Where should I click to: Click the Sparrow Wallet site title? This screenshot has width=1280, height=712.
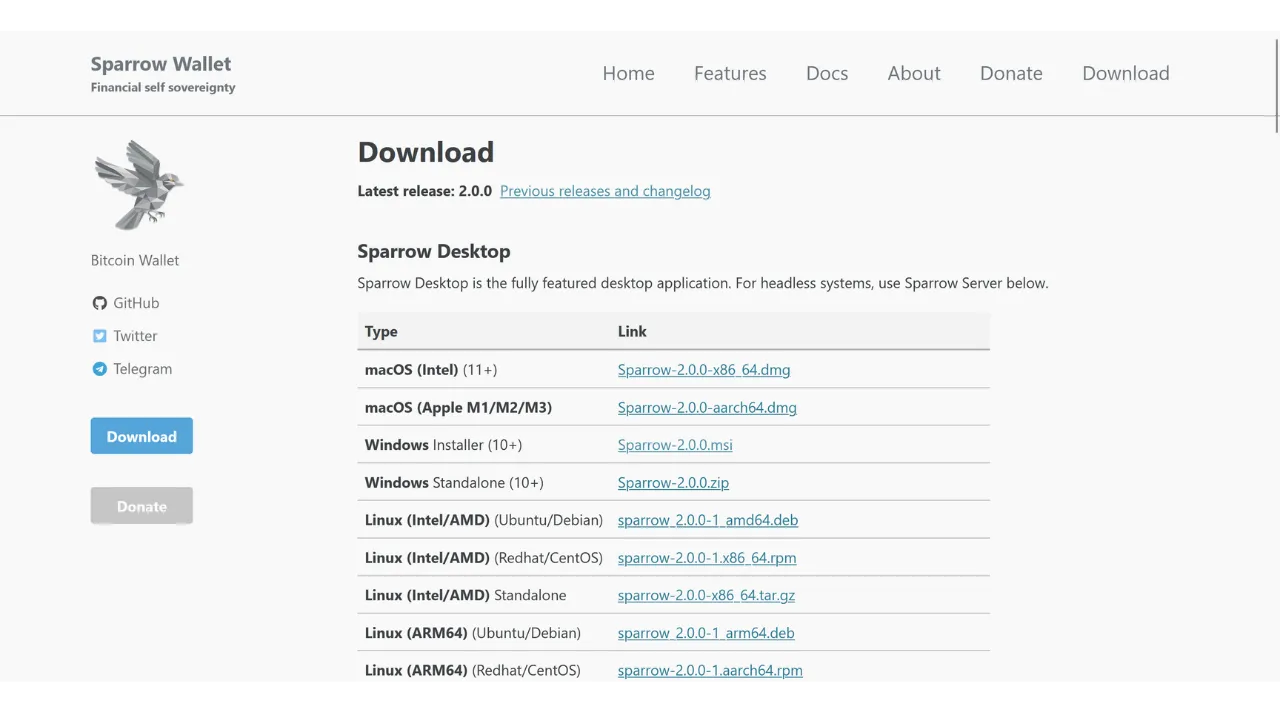click(x=161, y=64)
